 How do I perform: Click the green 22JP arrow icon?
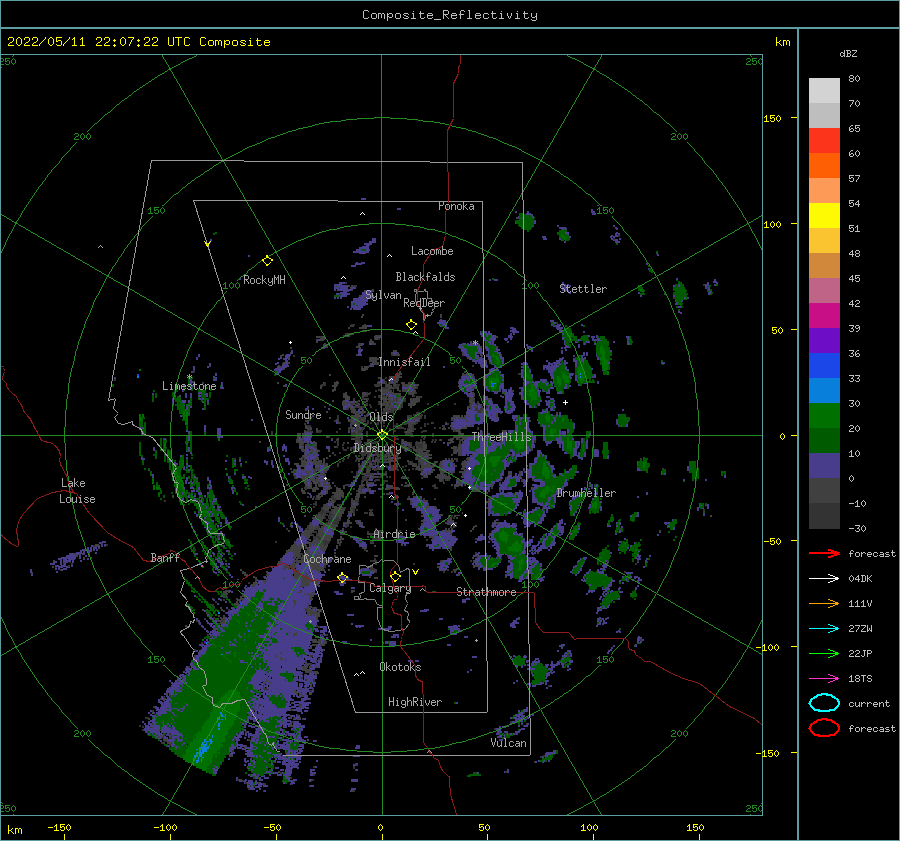pos(824,653)
